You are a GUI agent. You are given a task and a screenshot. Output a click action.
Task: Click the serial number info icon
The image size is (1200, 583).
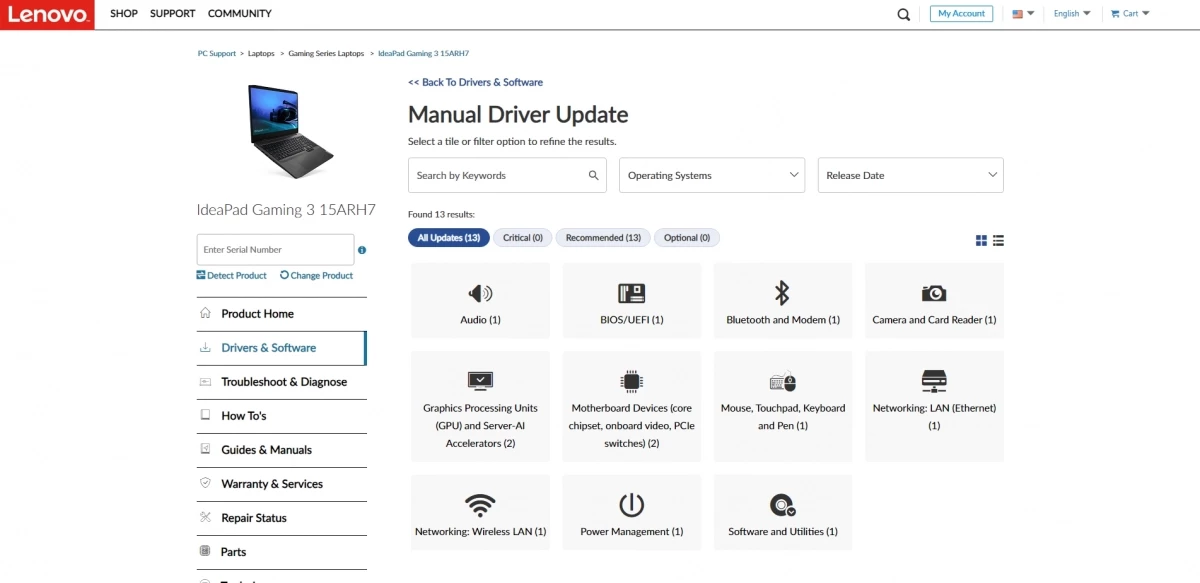click(x=362, y=250)
